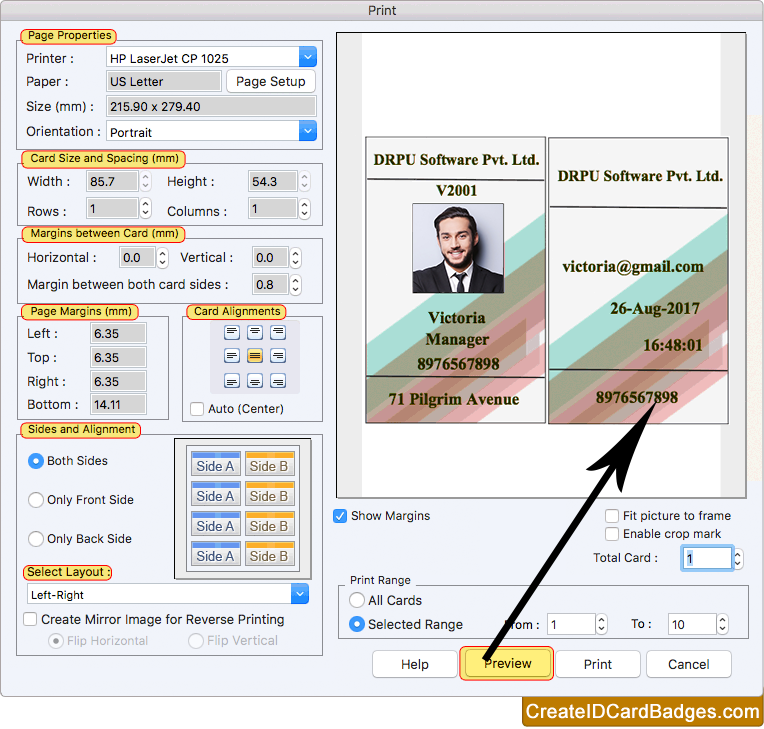Click the Total Card input field

tap(707, 558)
